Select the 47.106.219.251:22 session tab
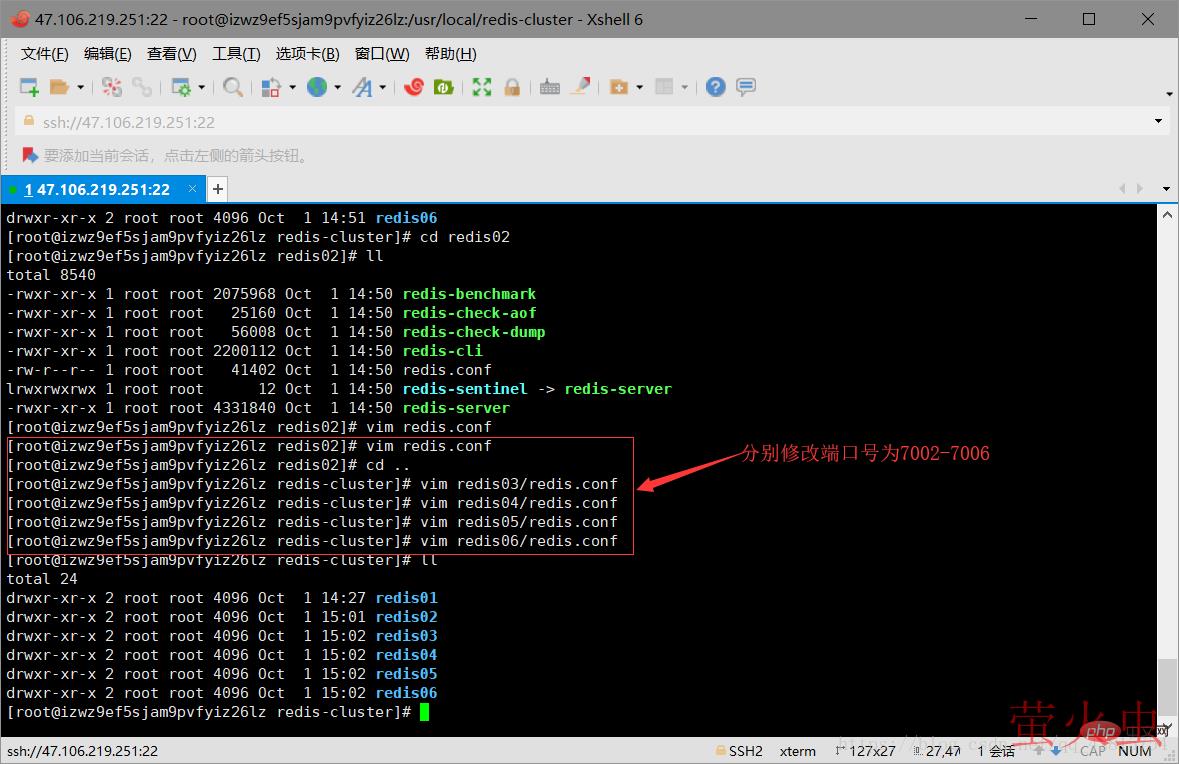This screenshot has width=1179, height=764. [100, 189]
